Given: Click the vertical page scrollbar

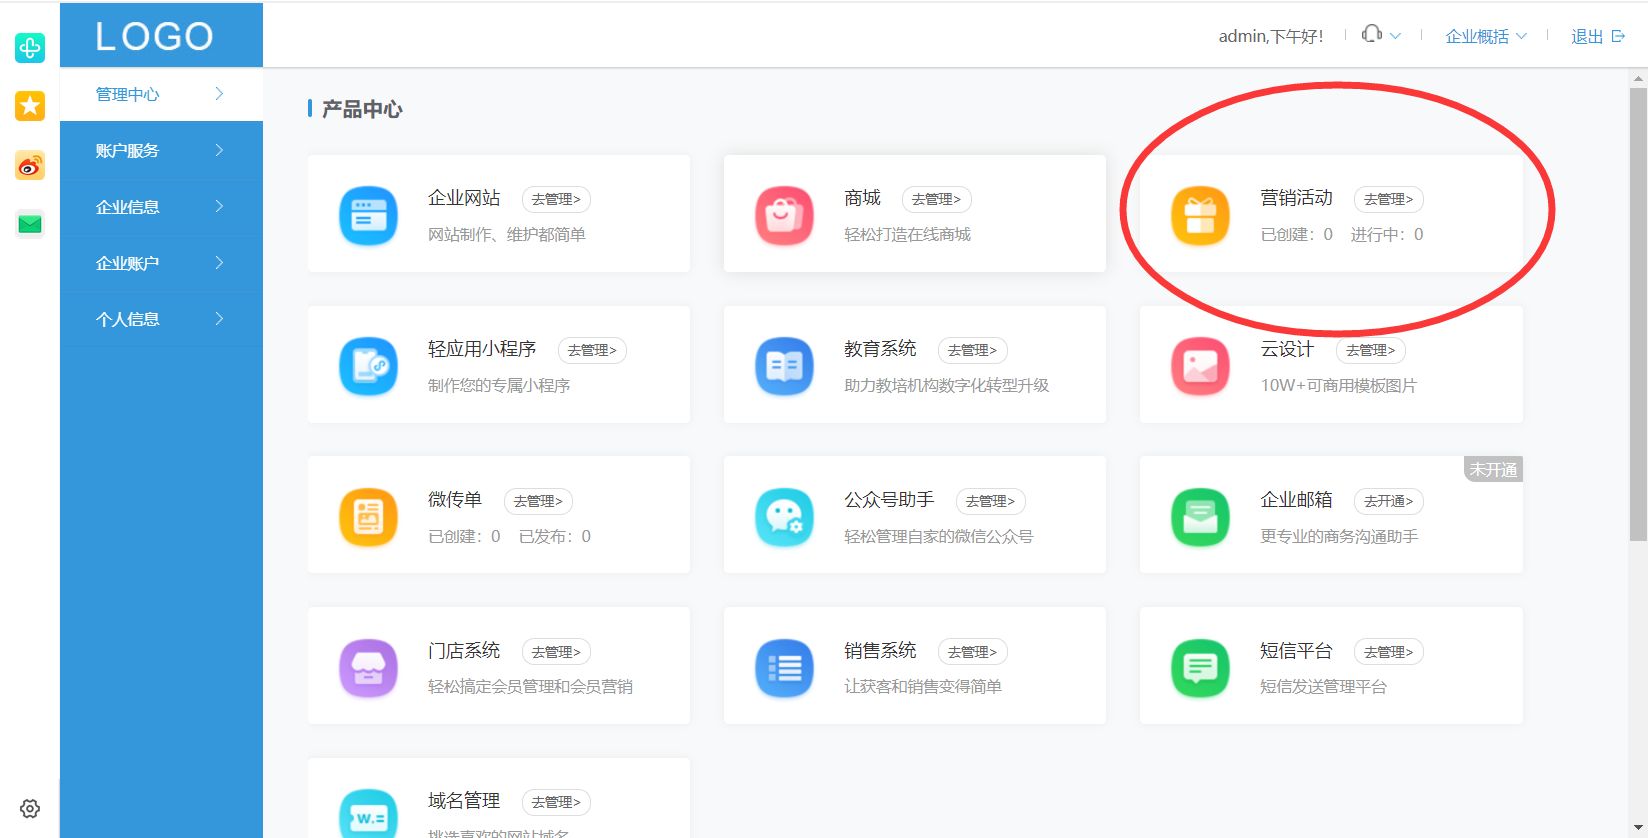Looking at the screenshot, I should [1638, 315].
